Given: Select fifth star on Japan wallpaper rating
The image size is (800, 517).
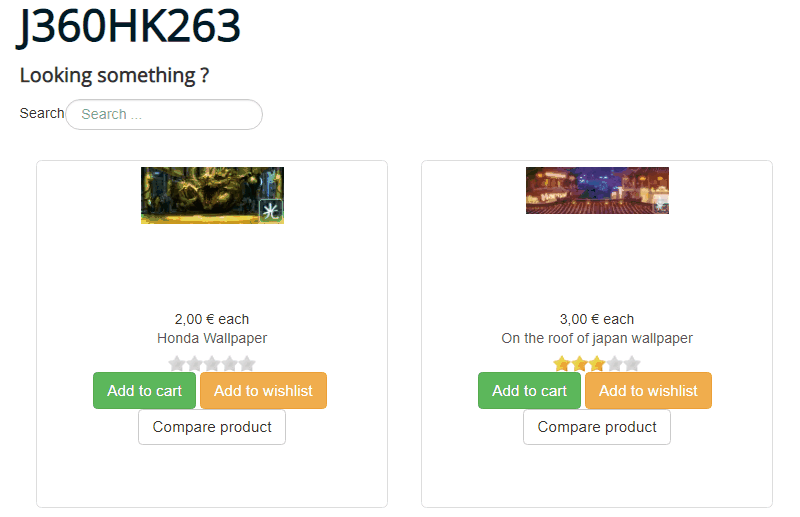Looking at the screenshot, I should point(632,363).
